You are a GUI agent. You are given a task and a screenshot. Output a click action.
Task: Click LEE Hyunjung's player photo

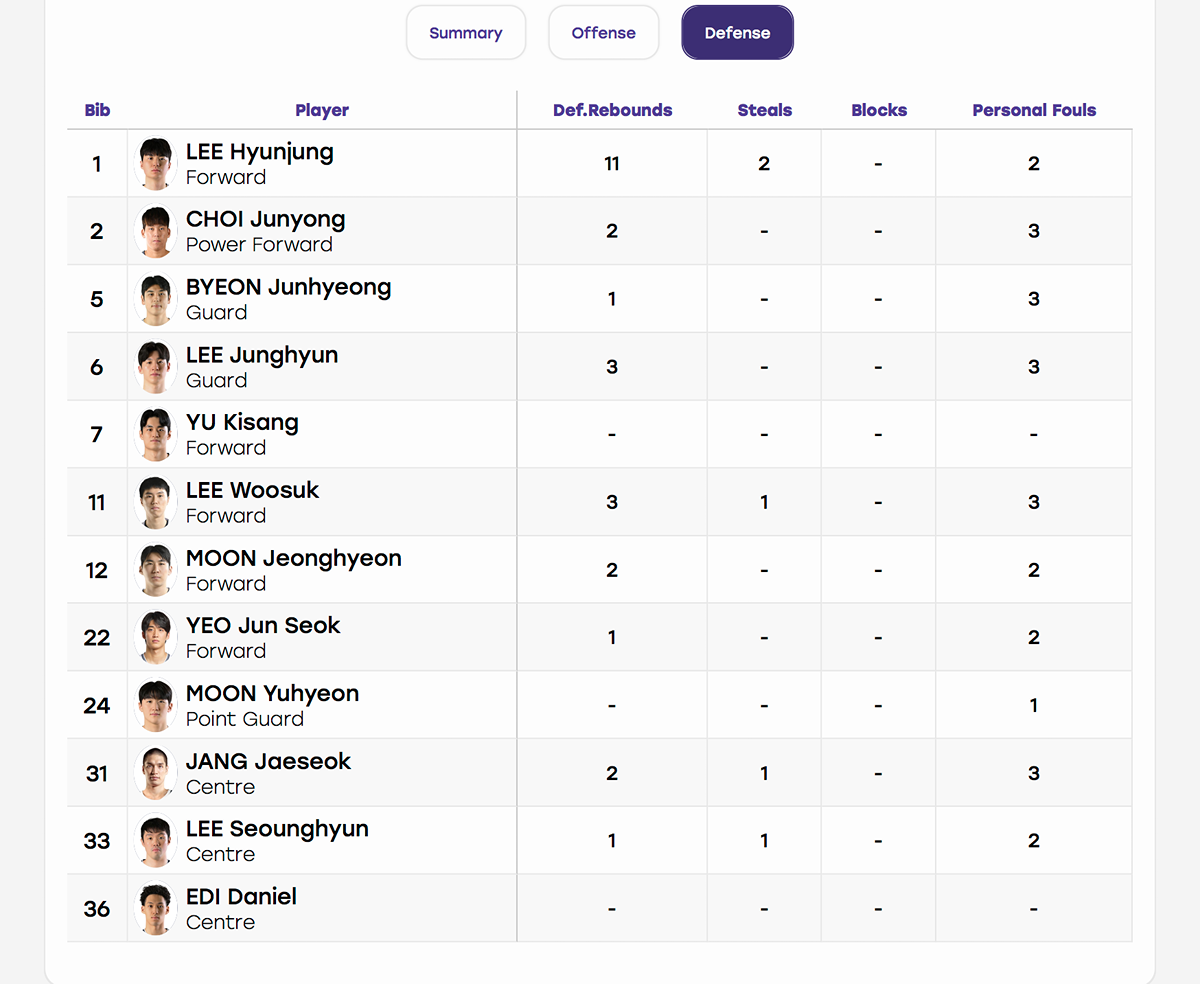pyautogui.click(x=156, y=164)
